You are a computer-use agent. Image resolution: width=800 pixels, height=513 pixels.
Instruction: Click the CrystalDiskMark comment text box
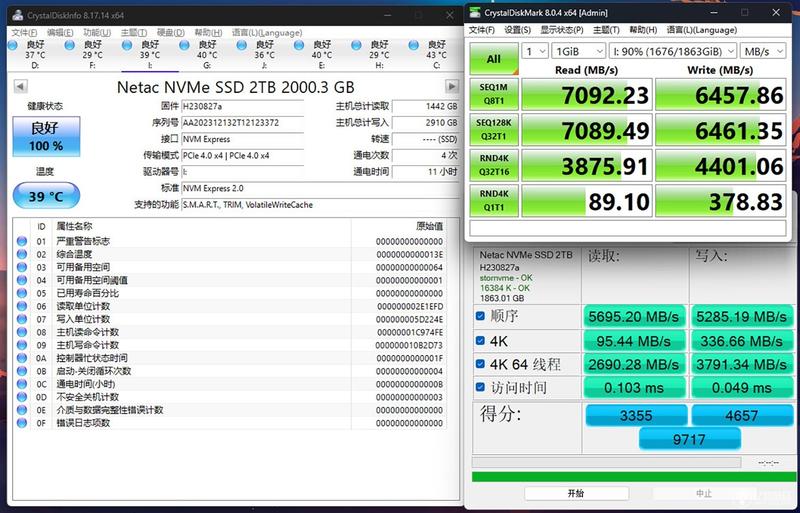coord(628,228)
